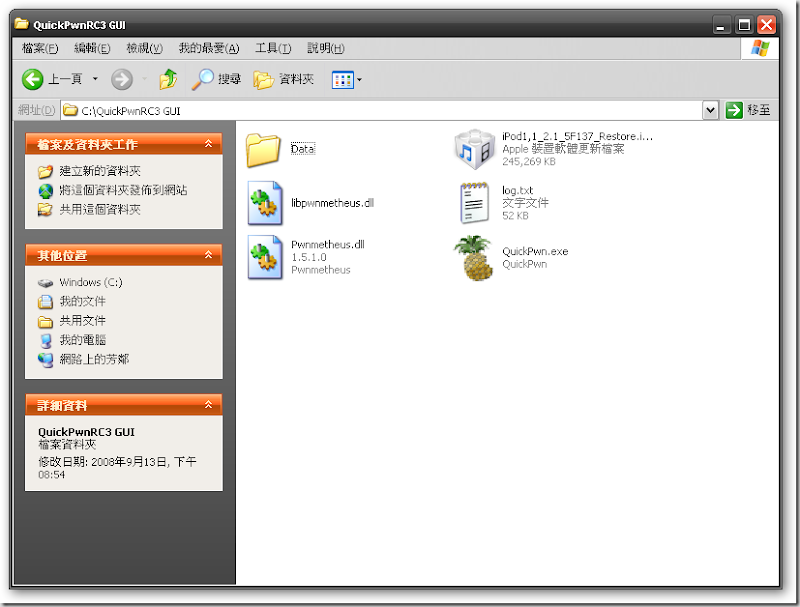Open the Edit menu (編輯)
800x607 pixels.
[92, 48]
